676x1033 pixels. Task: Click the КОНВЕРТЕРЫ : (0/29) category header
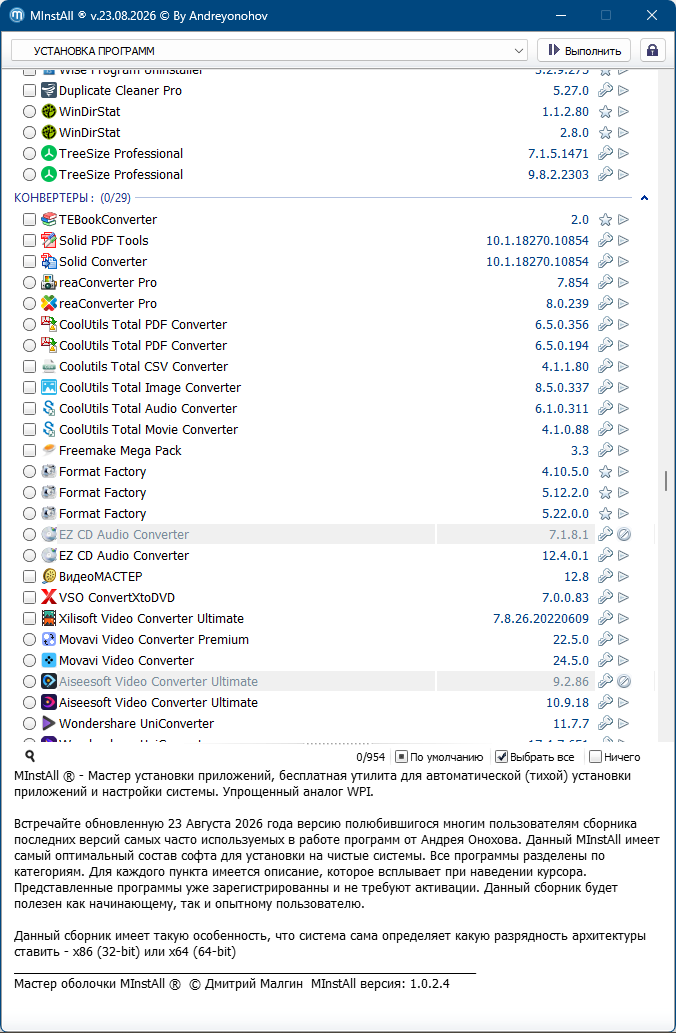(72, 198)
